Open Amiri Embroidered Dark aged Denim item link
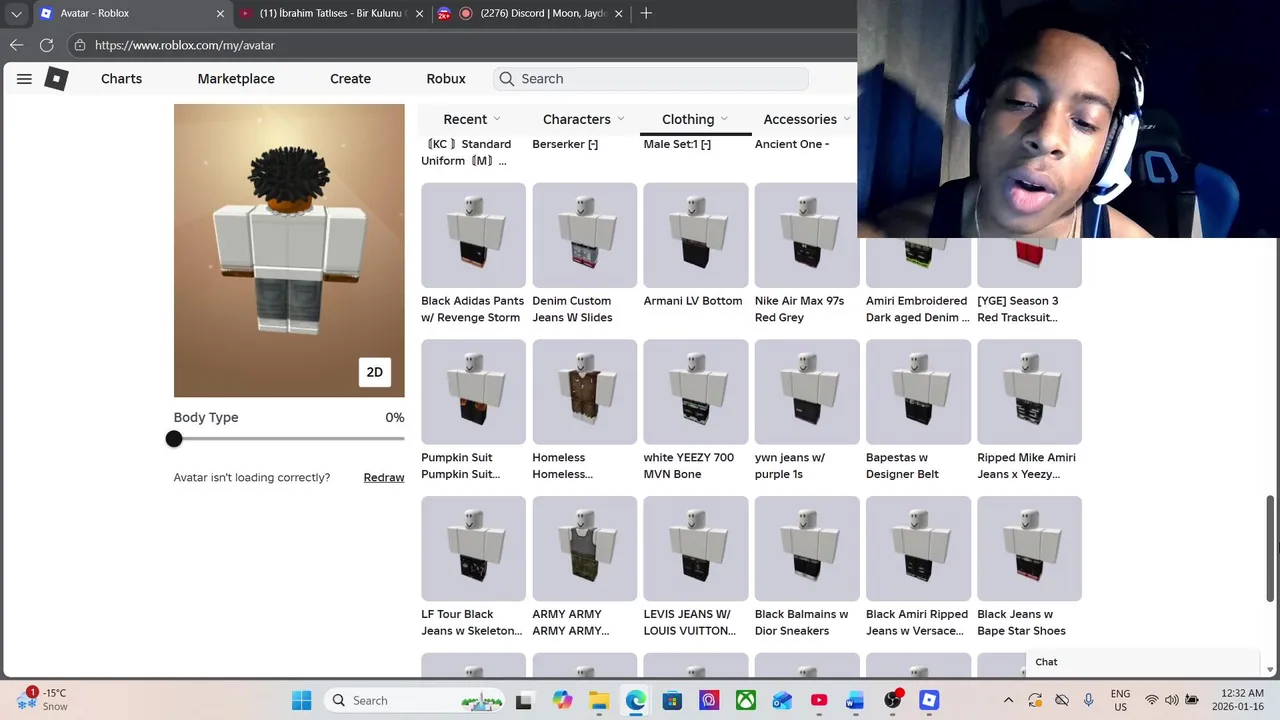Image resolution: width=1280 pixels, height=720 pixels. click(x=917, y=309)
